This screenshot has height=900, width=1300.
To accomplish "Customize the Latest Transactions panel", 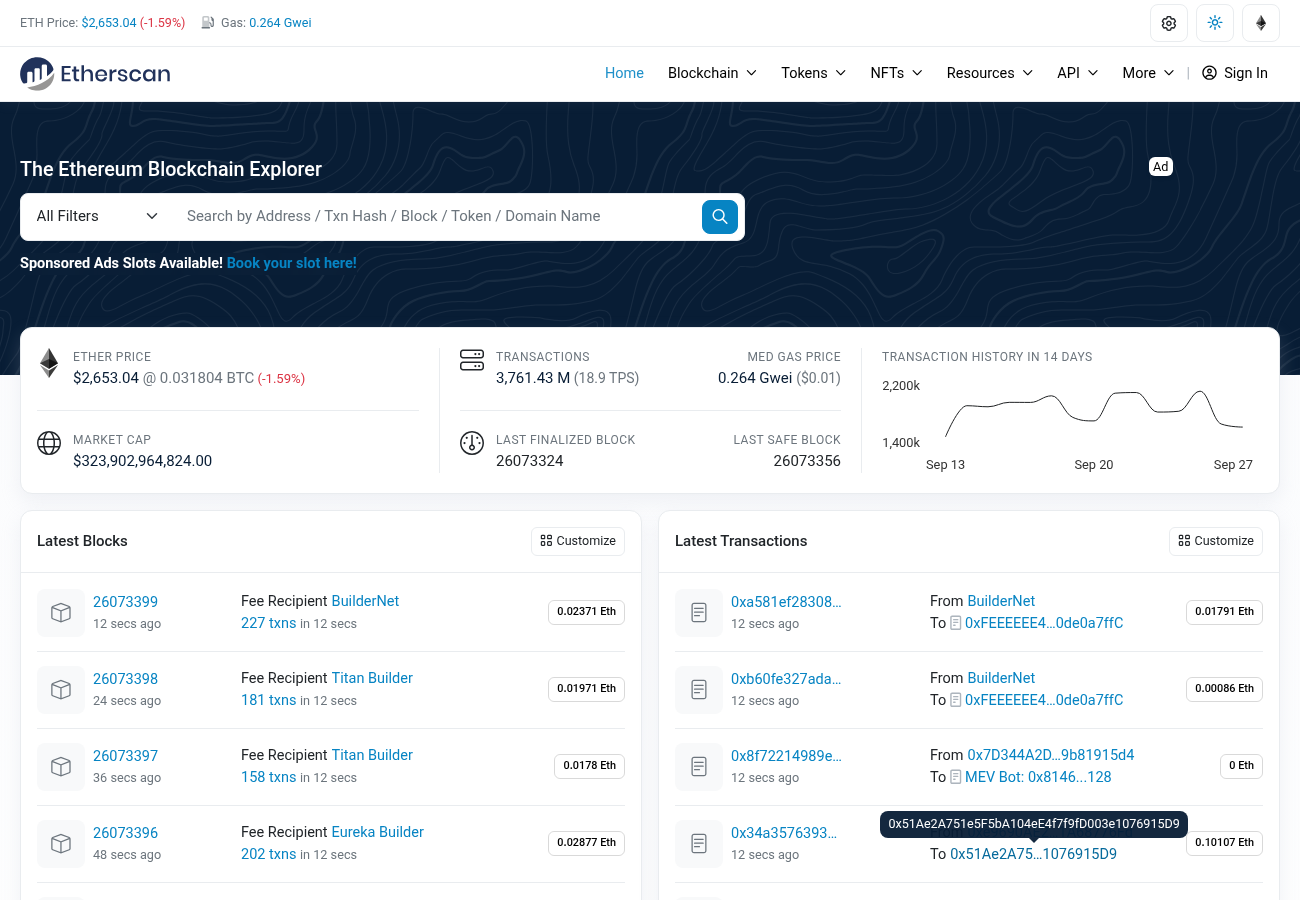I will click(x=1216, y=541).
